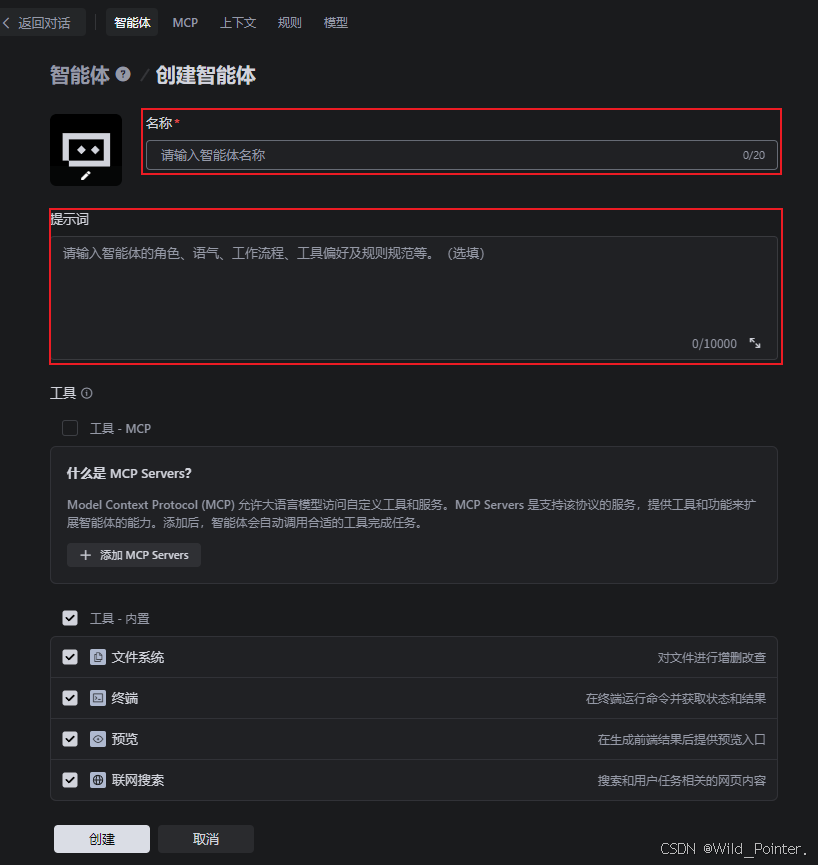Switch to the MCP tab
818x865 pixels.
pos(185,23)
